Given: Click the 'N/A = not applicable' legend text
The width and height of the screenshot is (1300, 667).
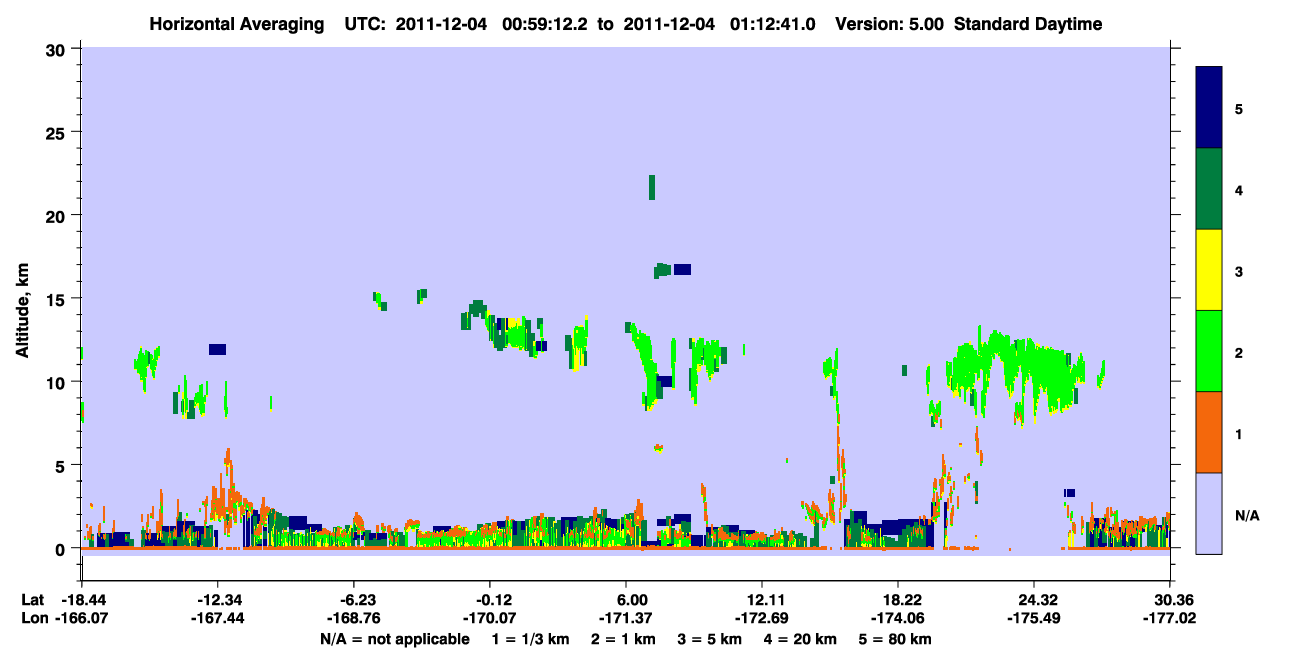Looking at the screenshot, I should pos(394,638).
